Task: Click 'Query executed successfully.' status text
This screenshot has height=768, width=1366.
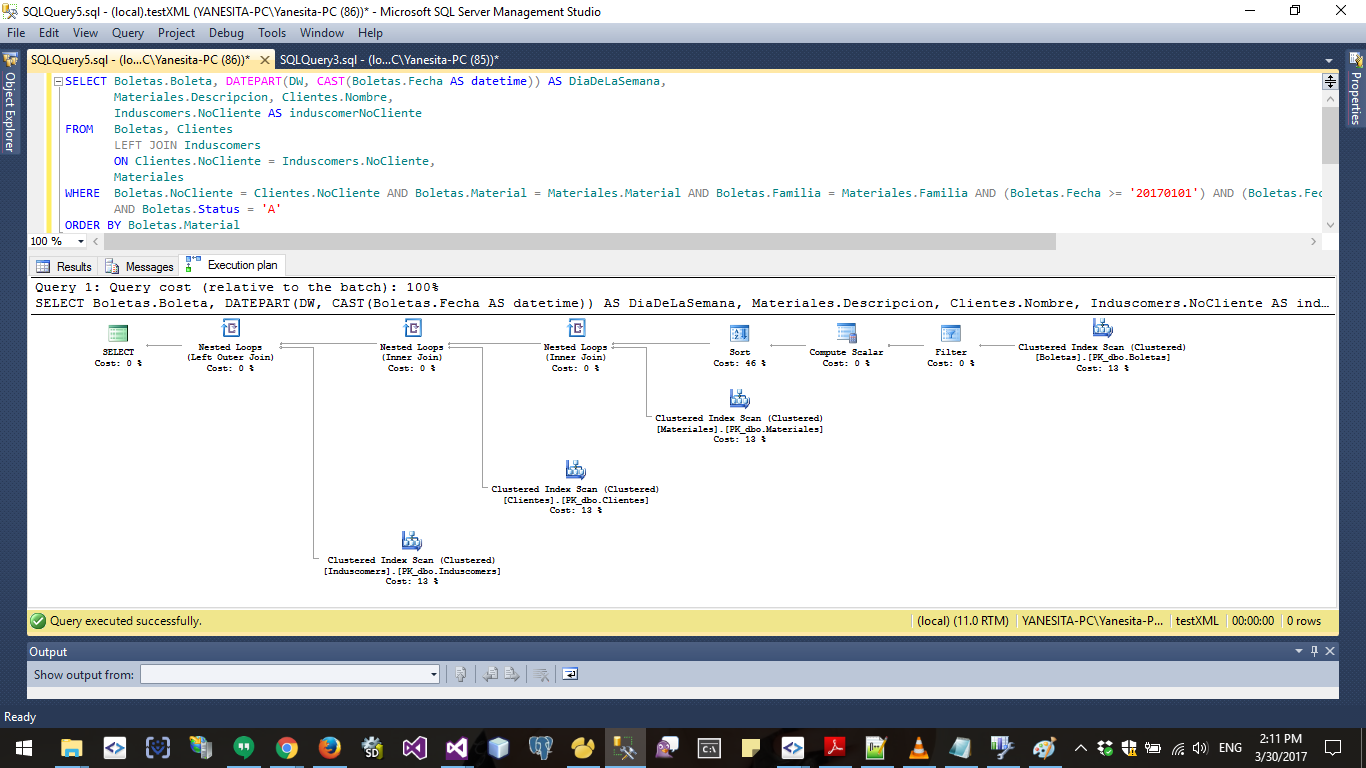Action: (126, 621)
